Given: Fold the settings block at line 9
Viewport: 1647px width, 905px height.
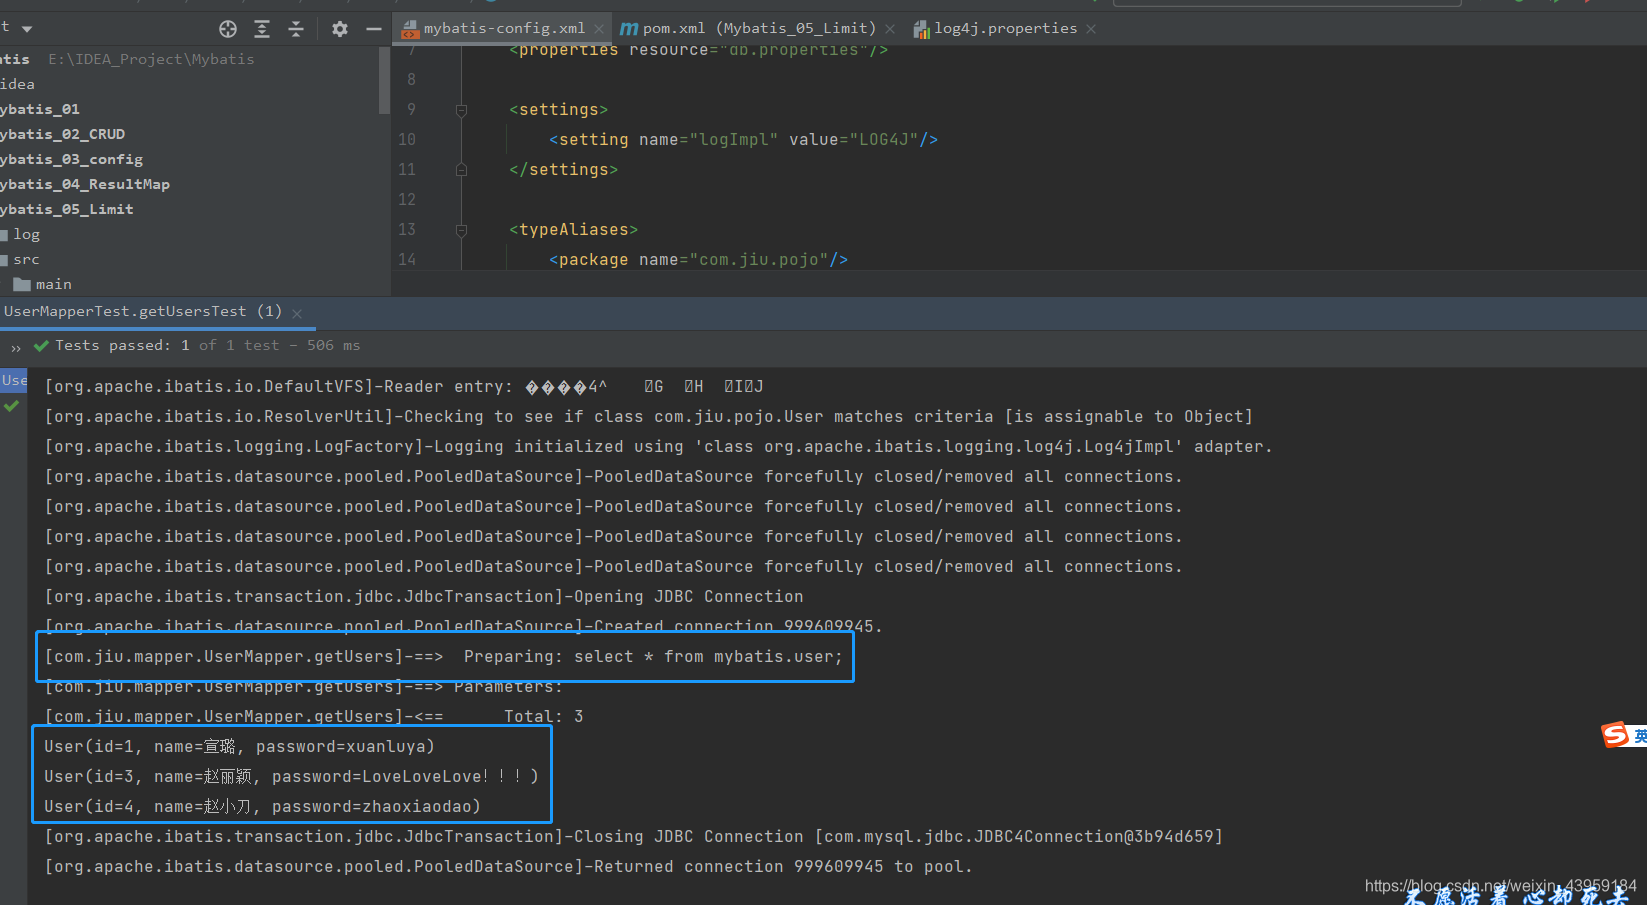Looking at the screenshot, I should [461, 110].
